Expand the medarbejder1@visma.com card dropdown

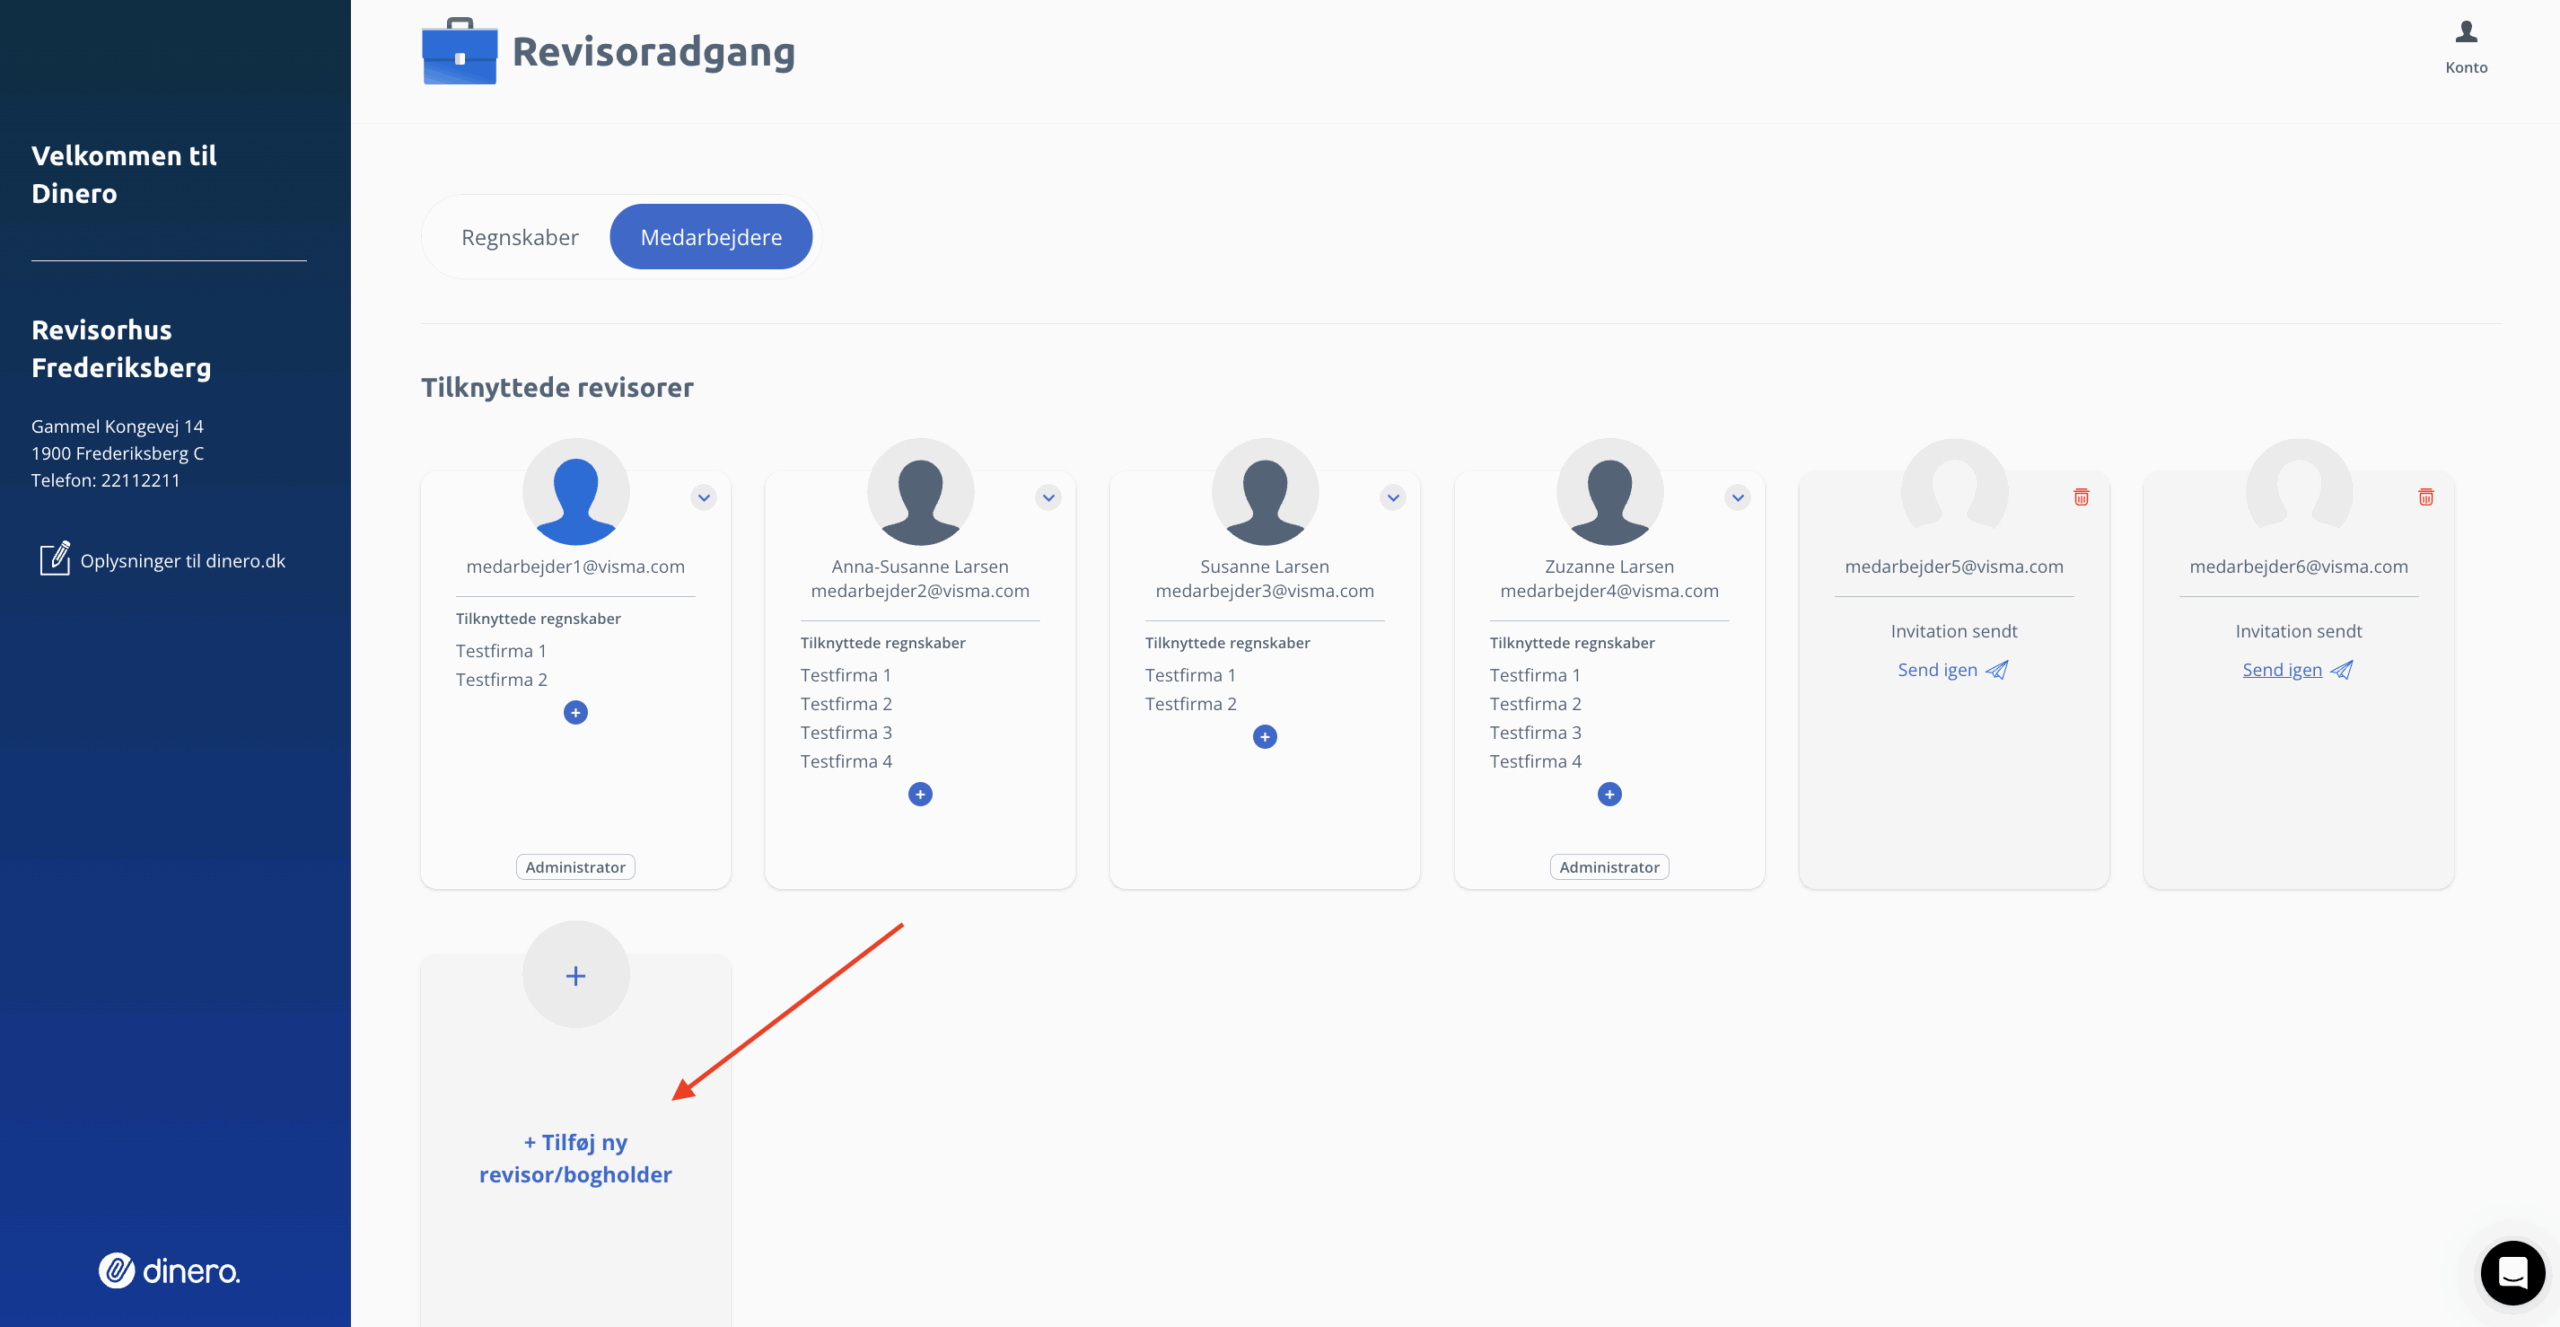(704, 497)
